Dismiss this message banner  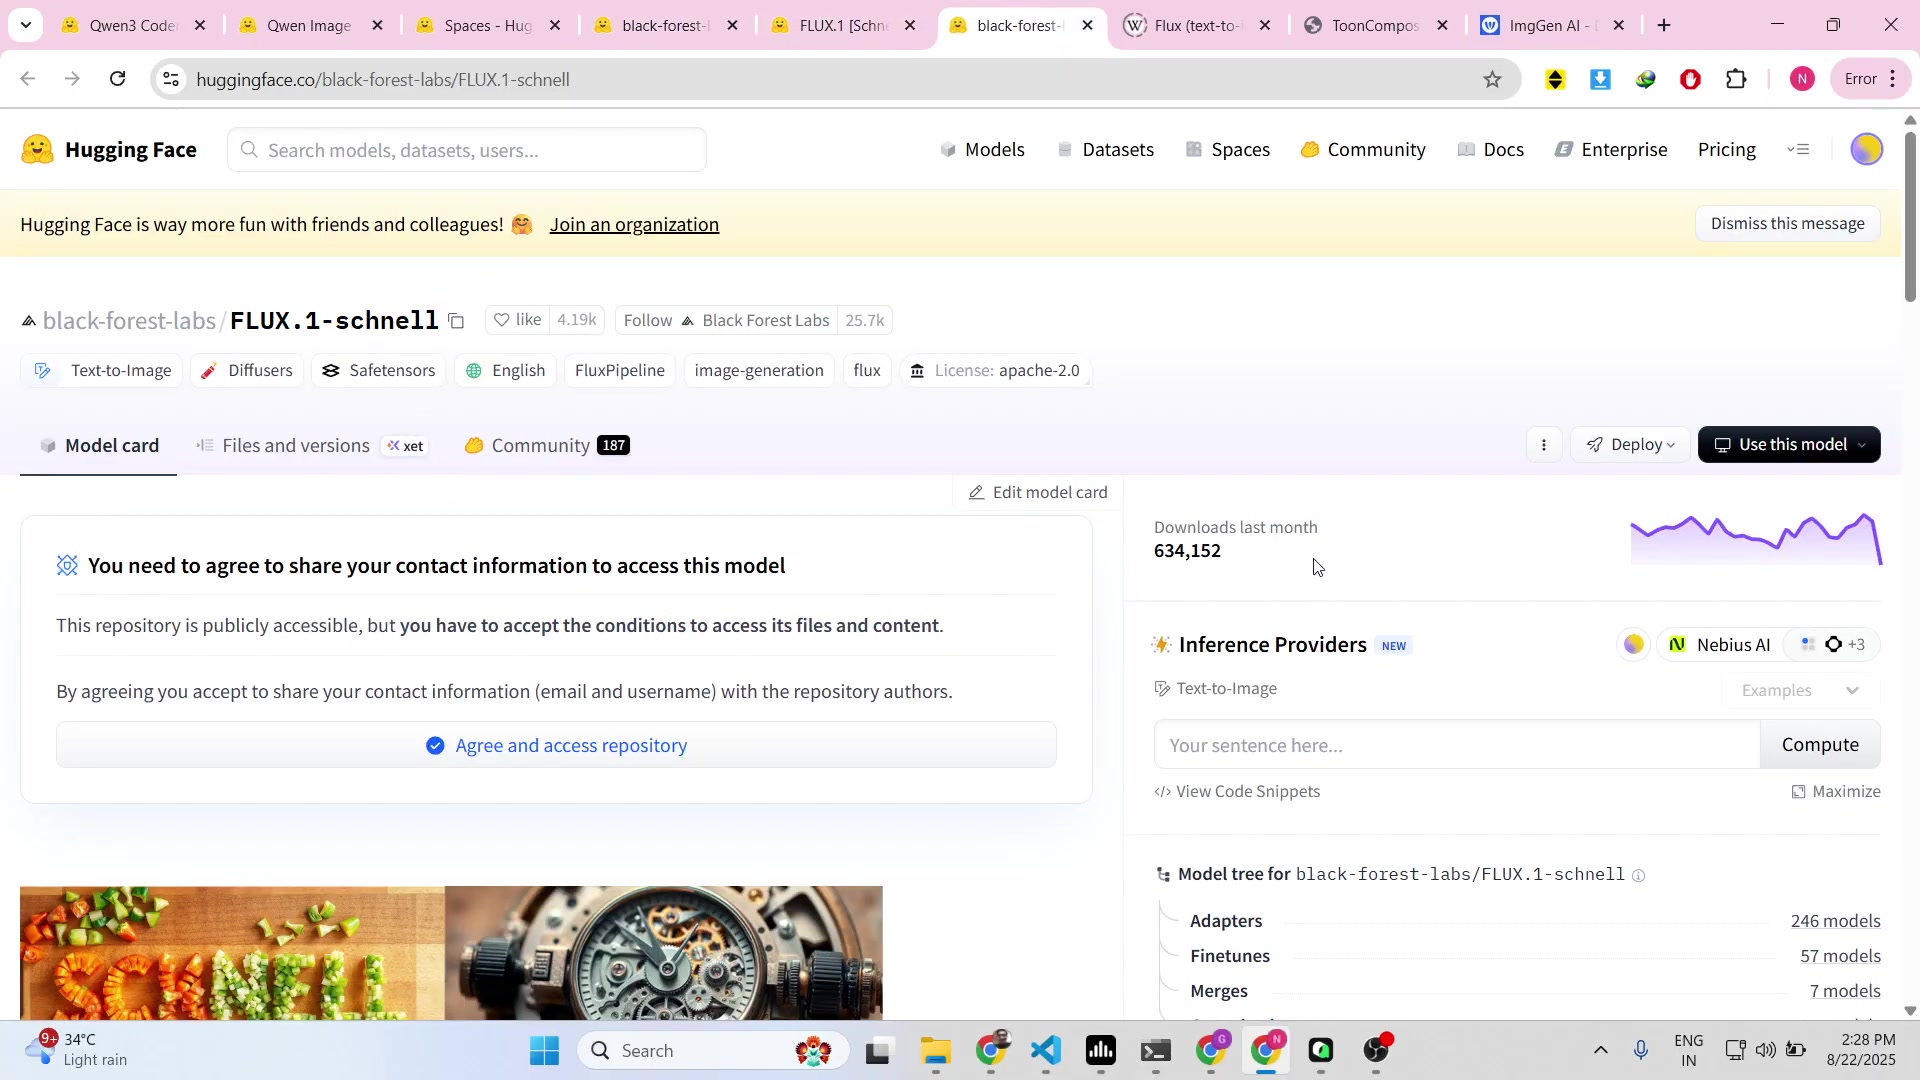tap(1787, 224)
